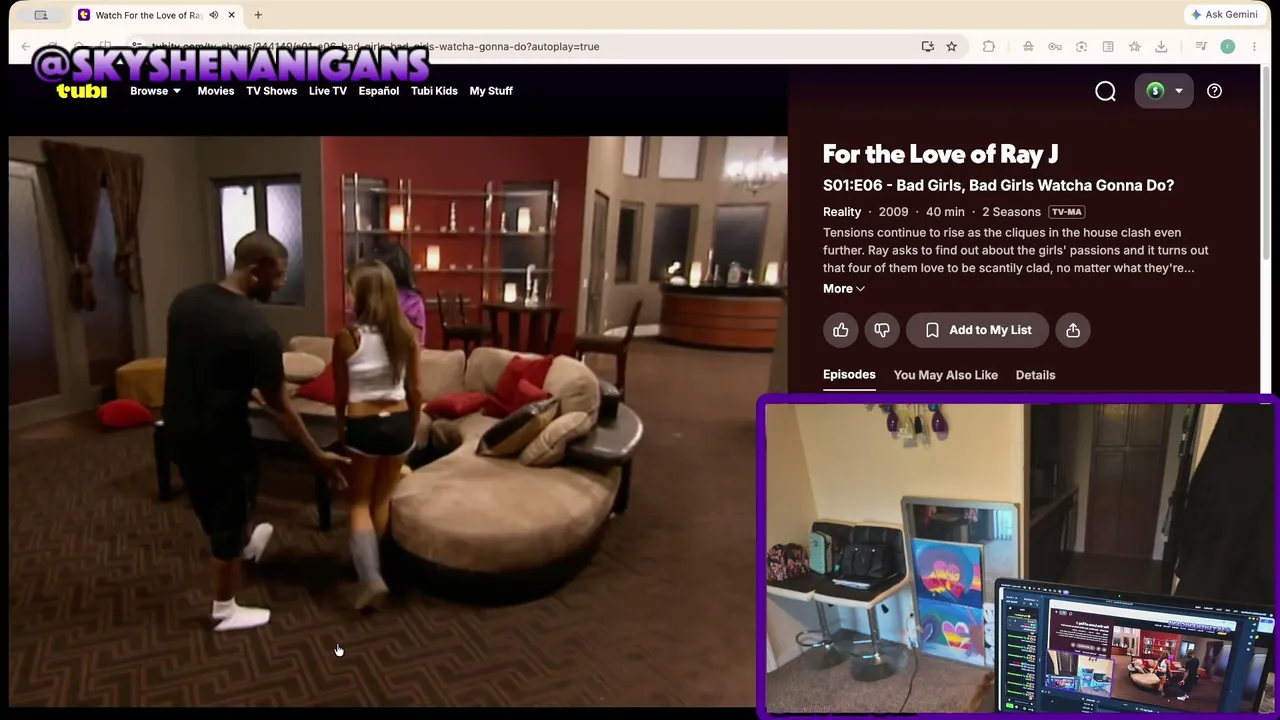The width and height of the screenshot is (1280, 720).
Task: Click the TV-MA rating badge
Action: [x=1067, y=212]
